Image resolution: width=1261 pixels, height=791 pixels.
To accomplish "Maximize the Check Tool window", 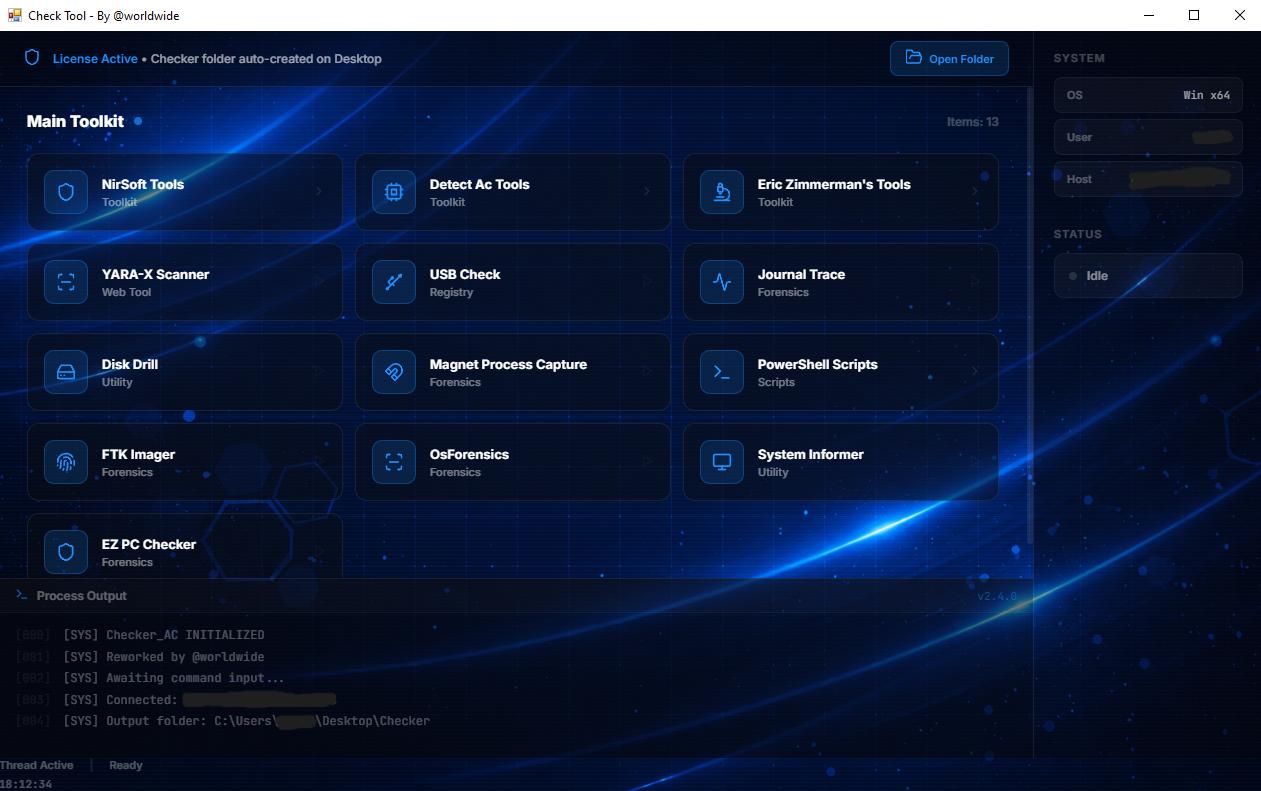I will (1194, 15).
